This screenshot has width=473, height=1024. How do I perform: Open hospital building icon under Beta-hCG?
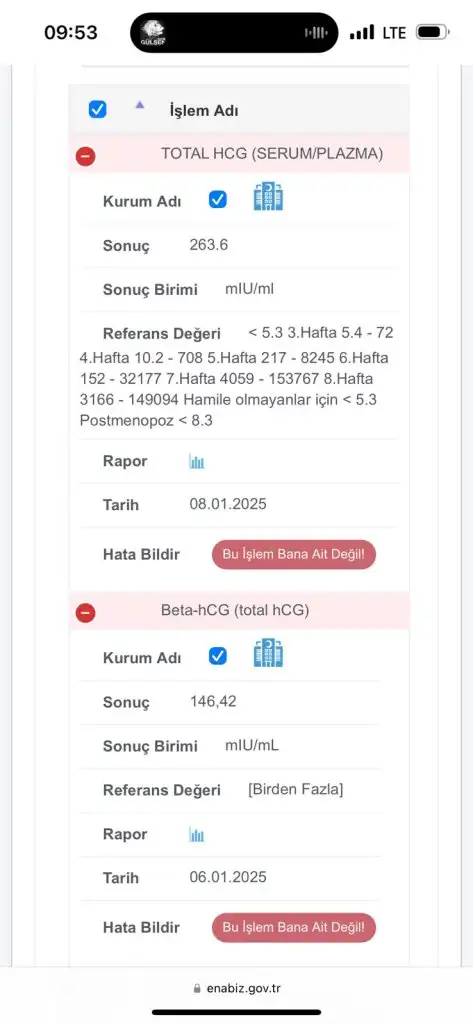click(268, 653)
